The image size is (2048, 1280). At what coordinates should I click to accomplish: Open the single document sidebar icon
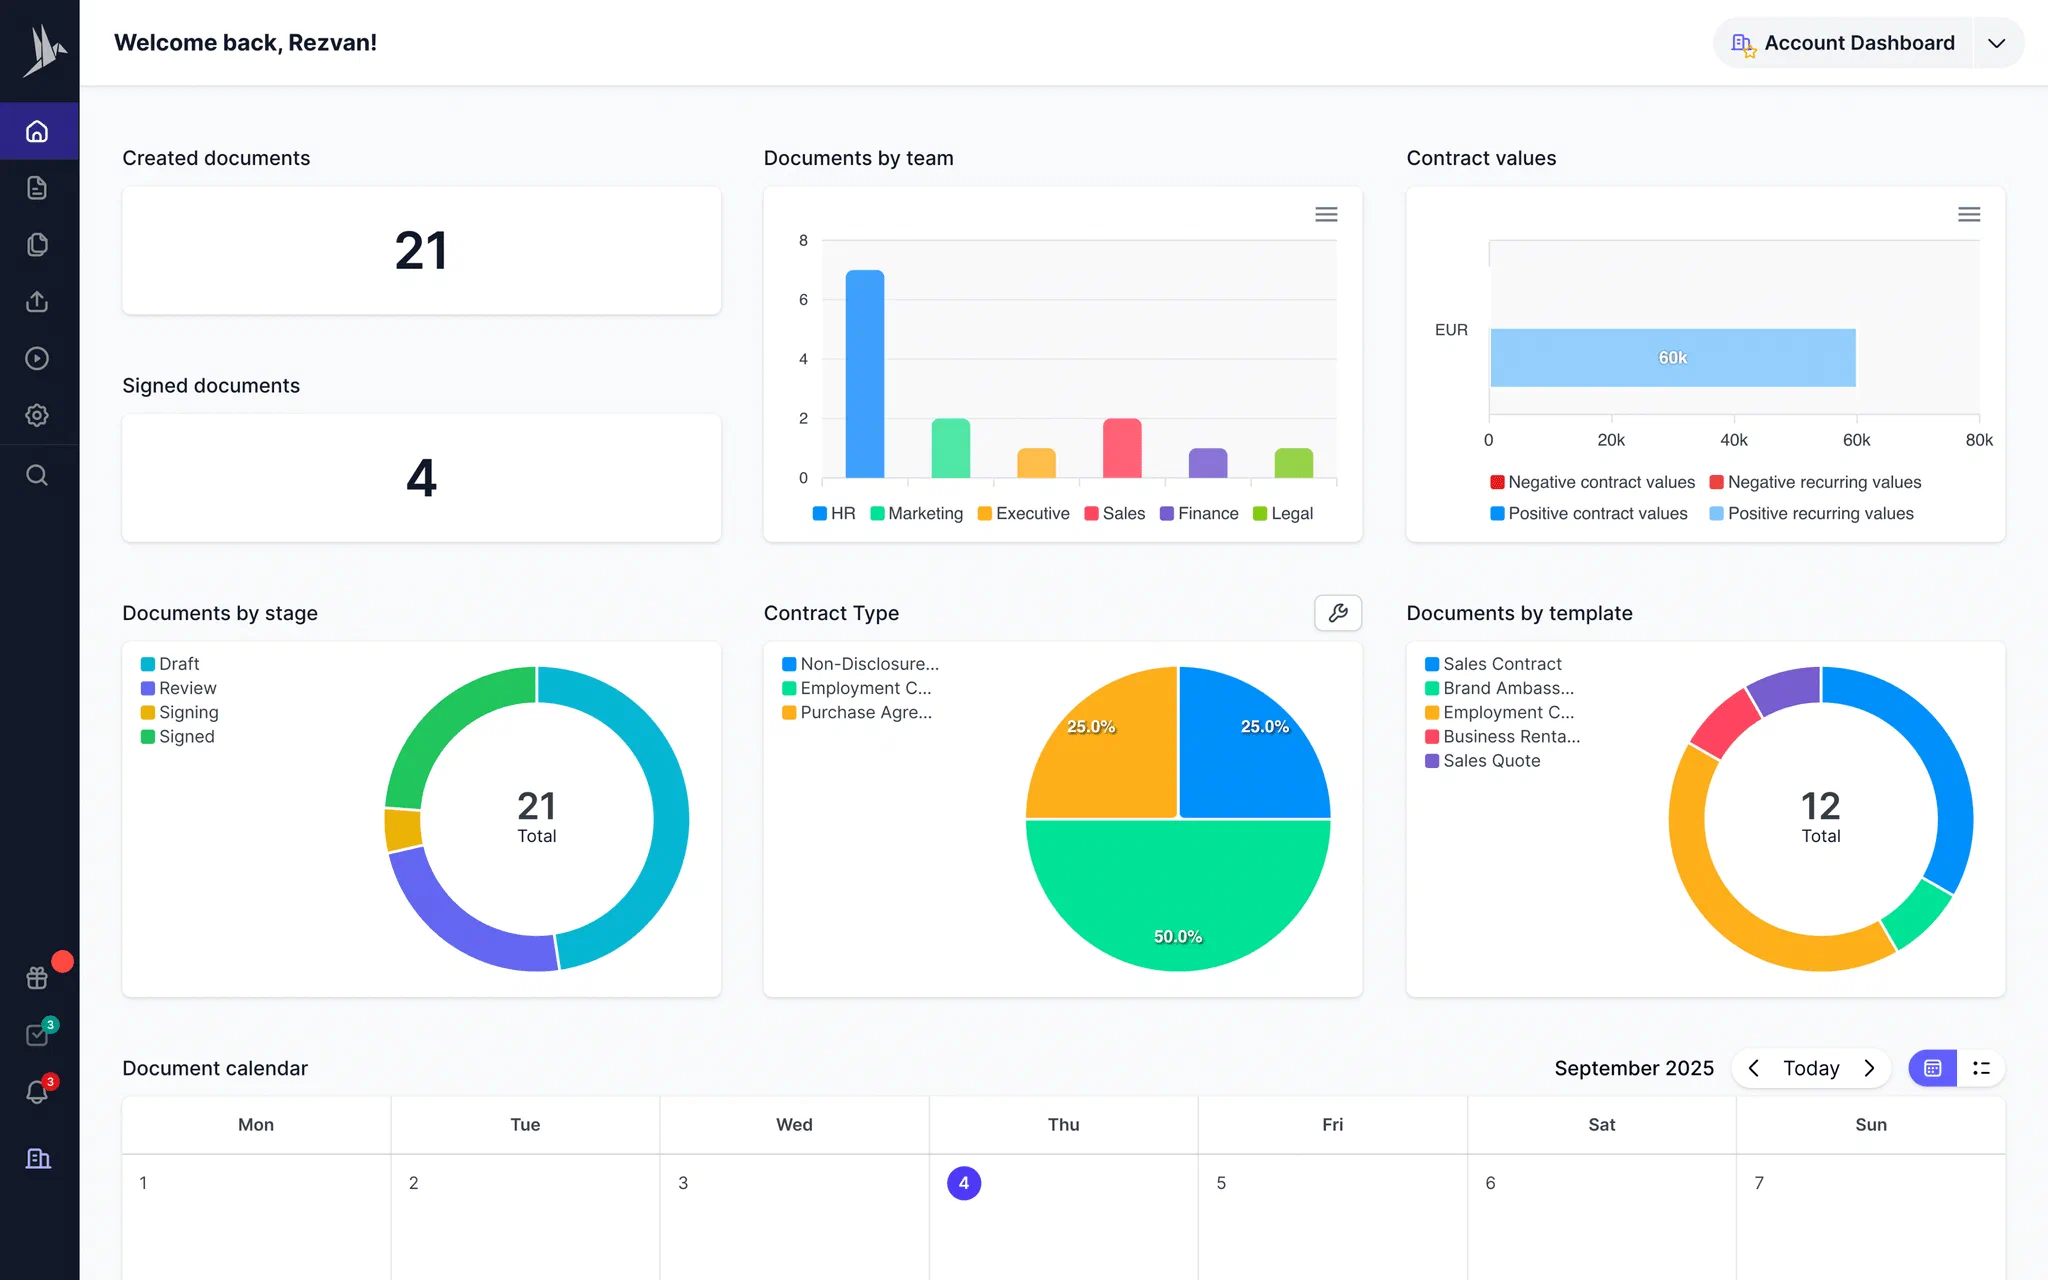[x=37, y=188]
